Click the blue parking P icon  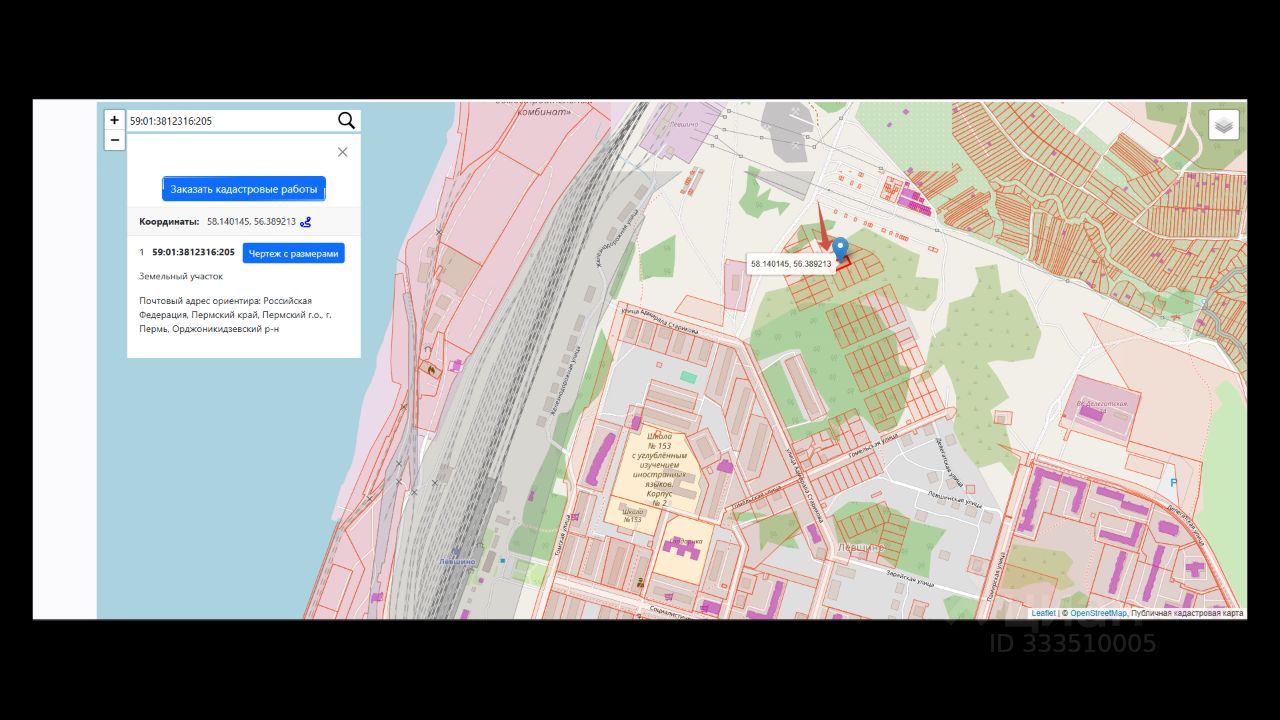pyautogui.click(x=1174, y=483)
